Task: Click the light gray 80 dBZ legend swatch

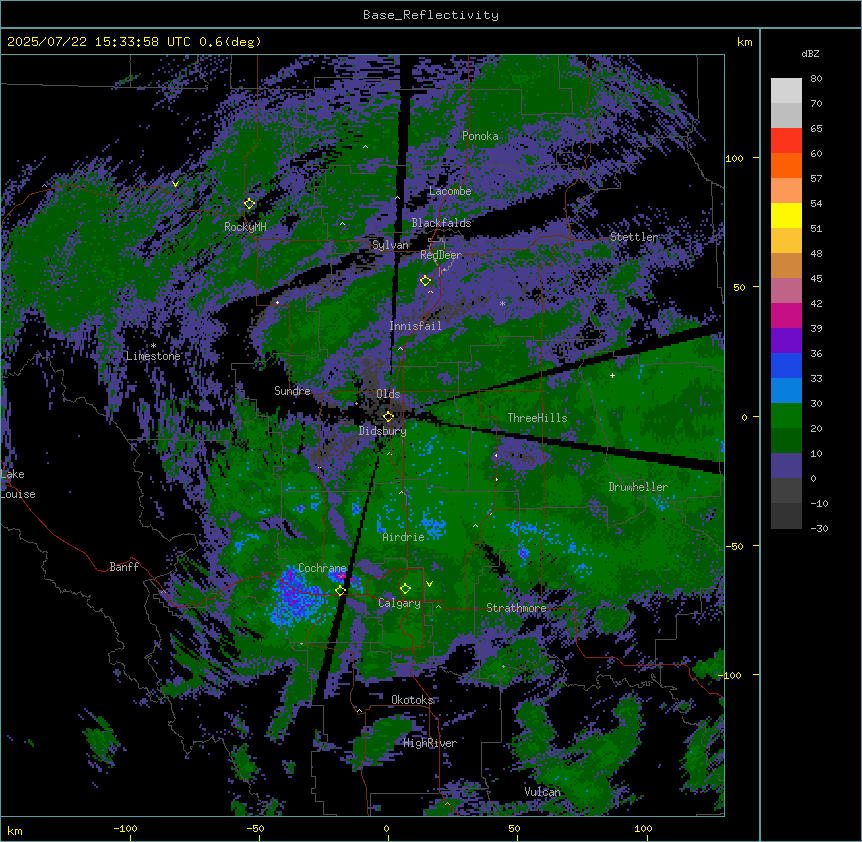Action: tap(786, 91)
